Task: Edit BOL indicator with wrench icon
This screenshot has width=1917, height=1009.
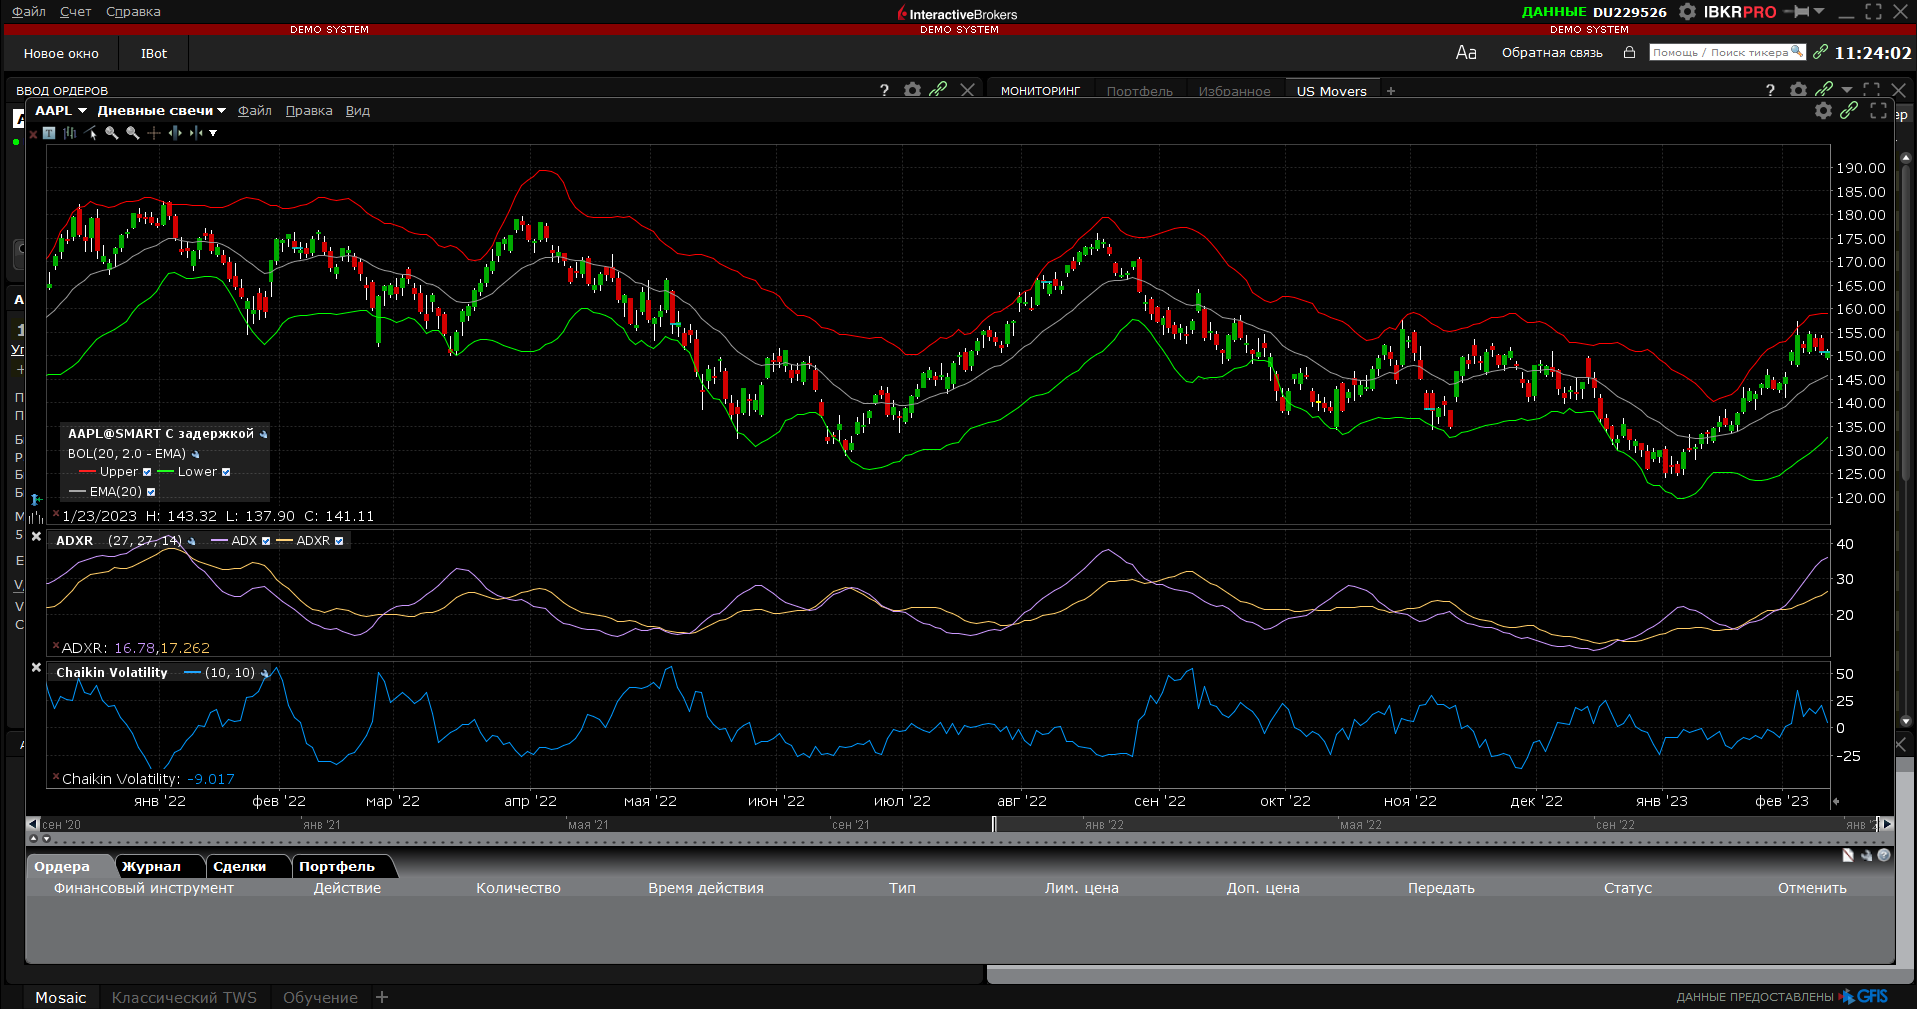Action: tap(196, 454)
